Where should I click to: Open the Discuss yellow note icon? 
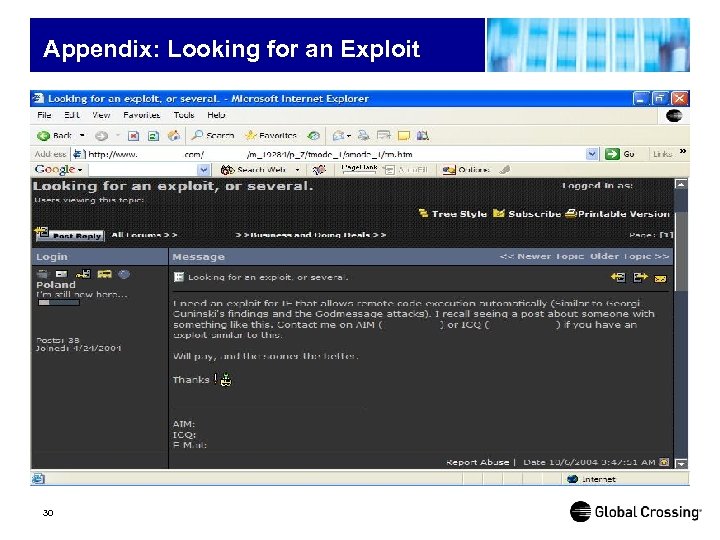point(403,135)
